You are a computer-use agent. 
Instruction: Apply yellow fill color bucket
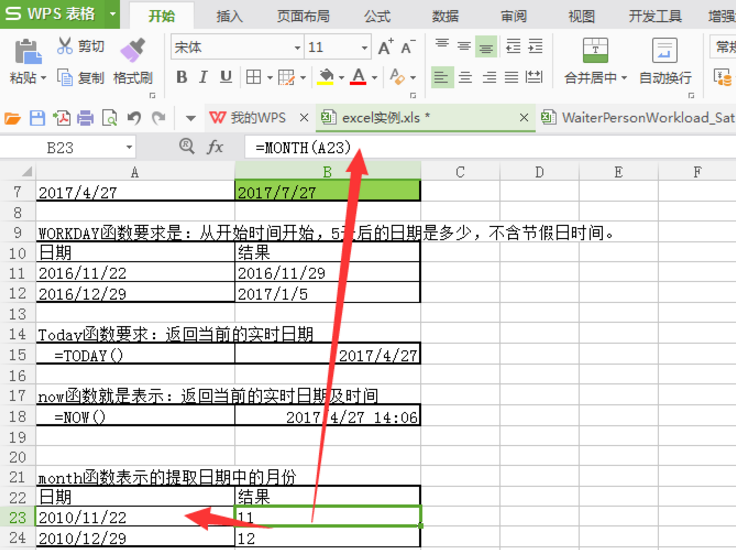(x=325, y=76)
